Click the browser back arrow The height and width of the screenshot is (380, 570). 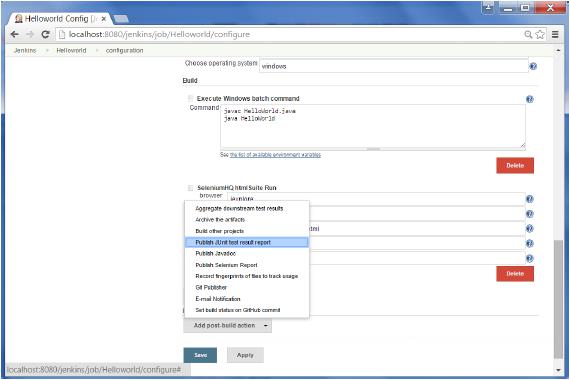pos(15,35)
